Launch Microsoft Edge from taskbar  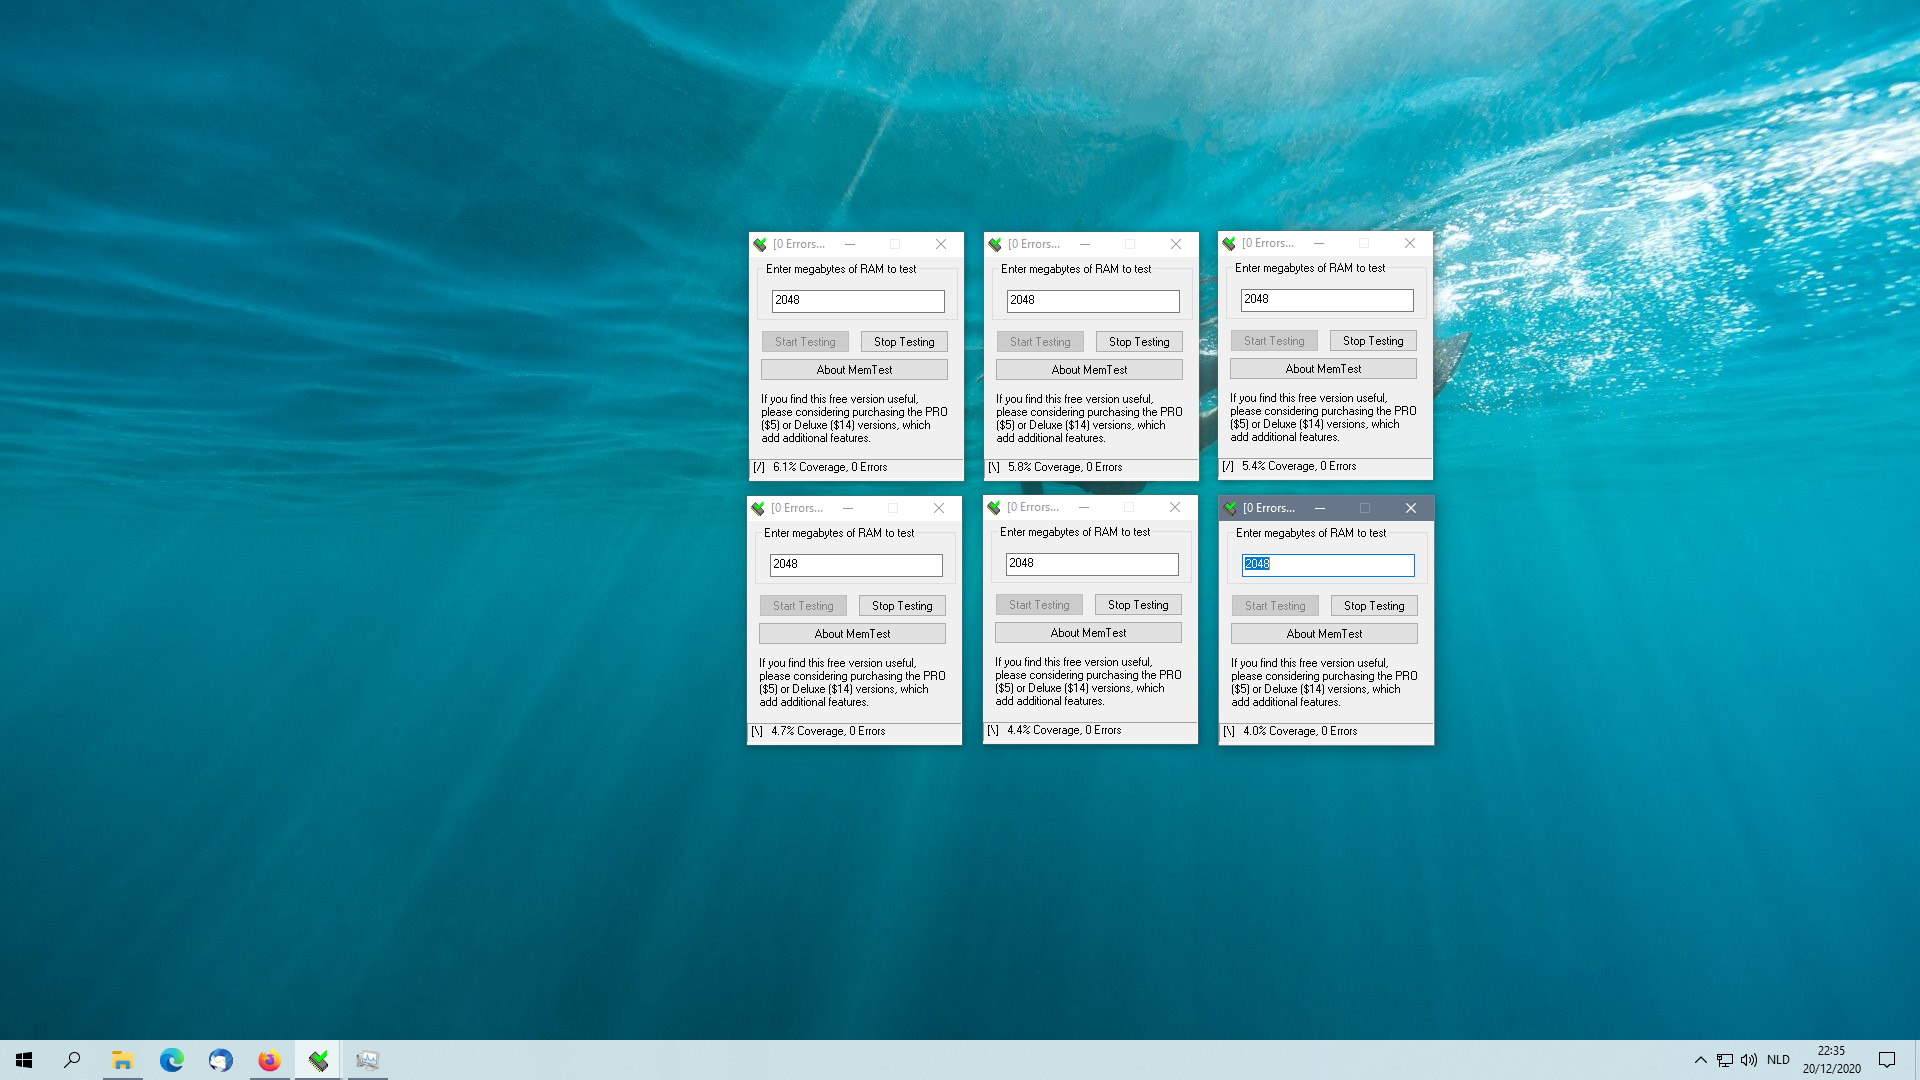(172, 1060)
